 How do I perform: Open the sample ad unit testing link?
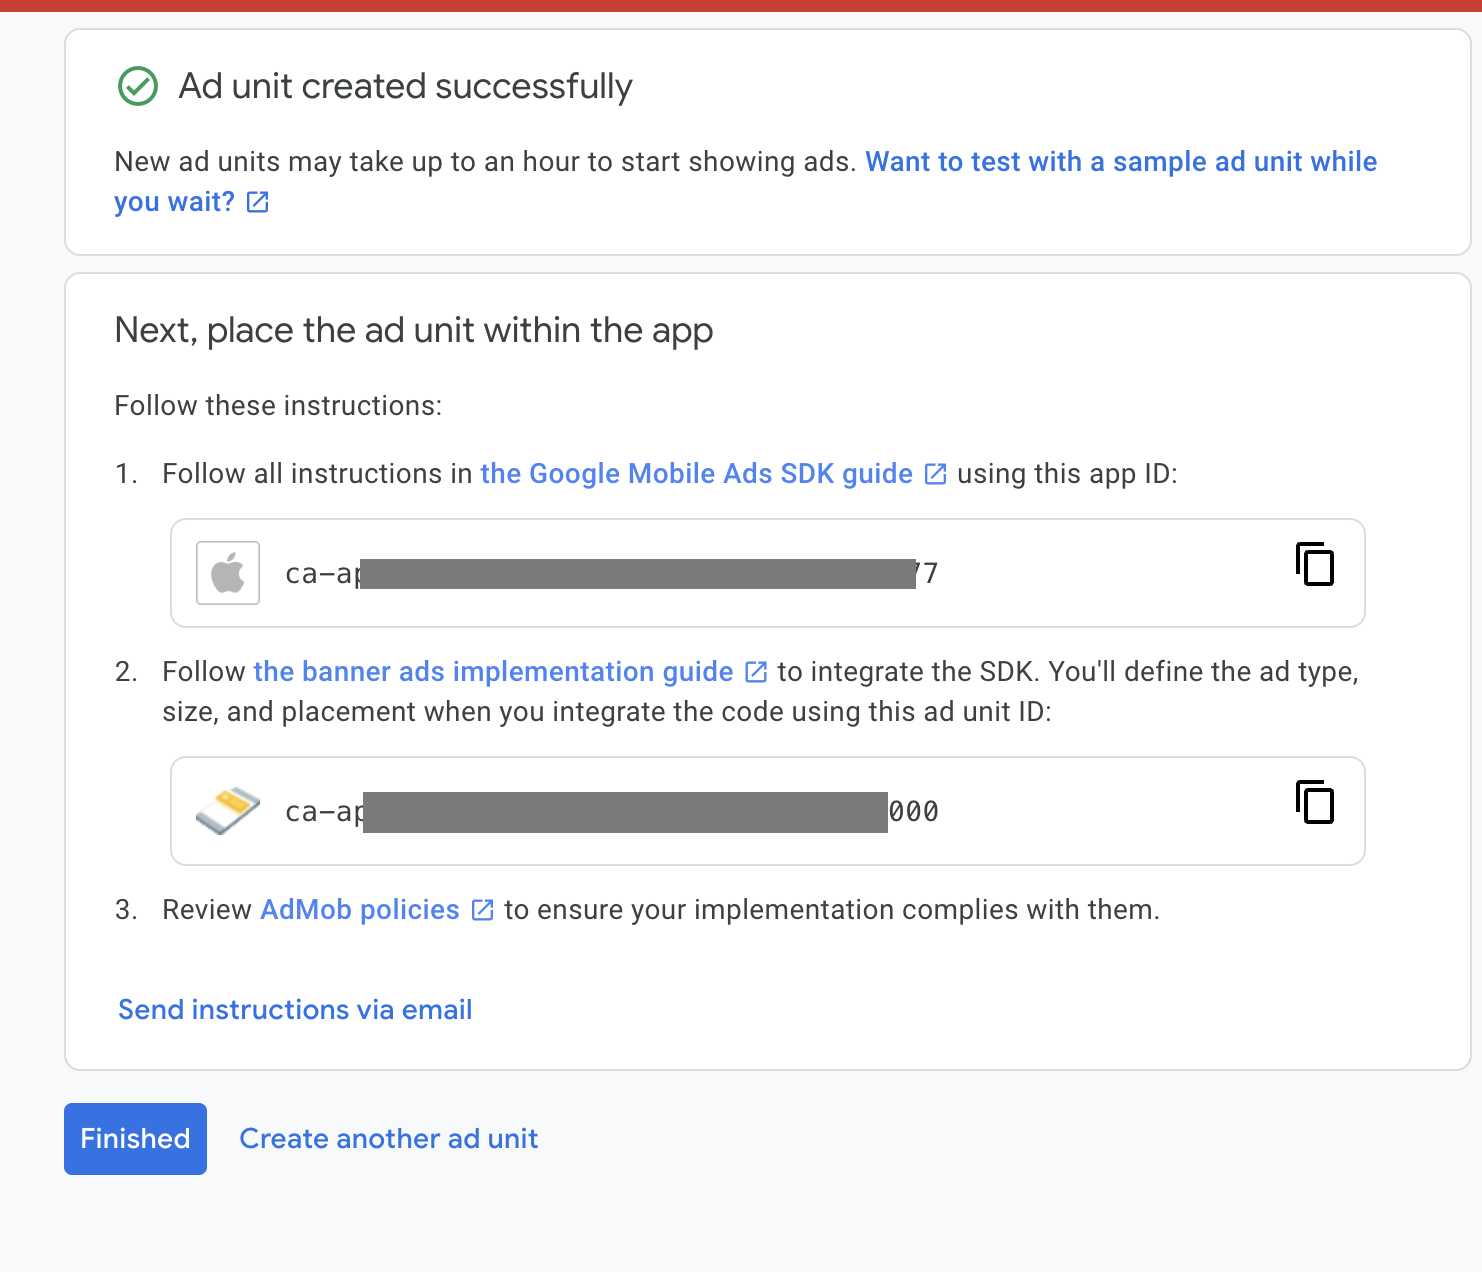coord(1120,162)
